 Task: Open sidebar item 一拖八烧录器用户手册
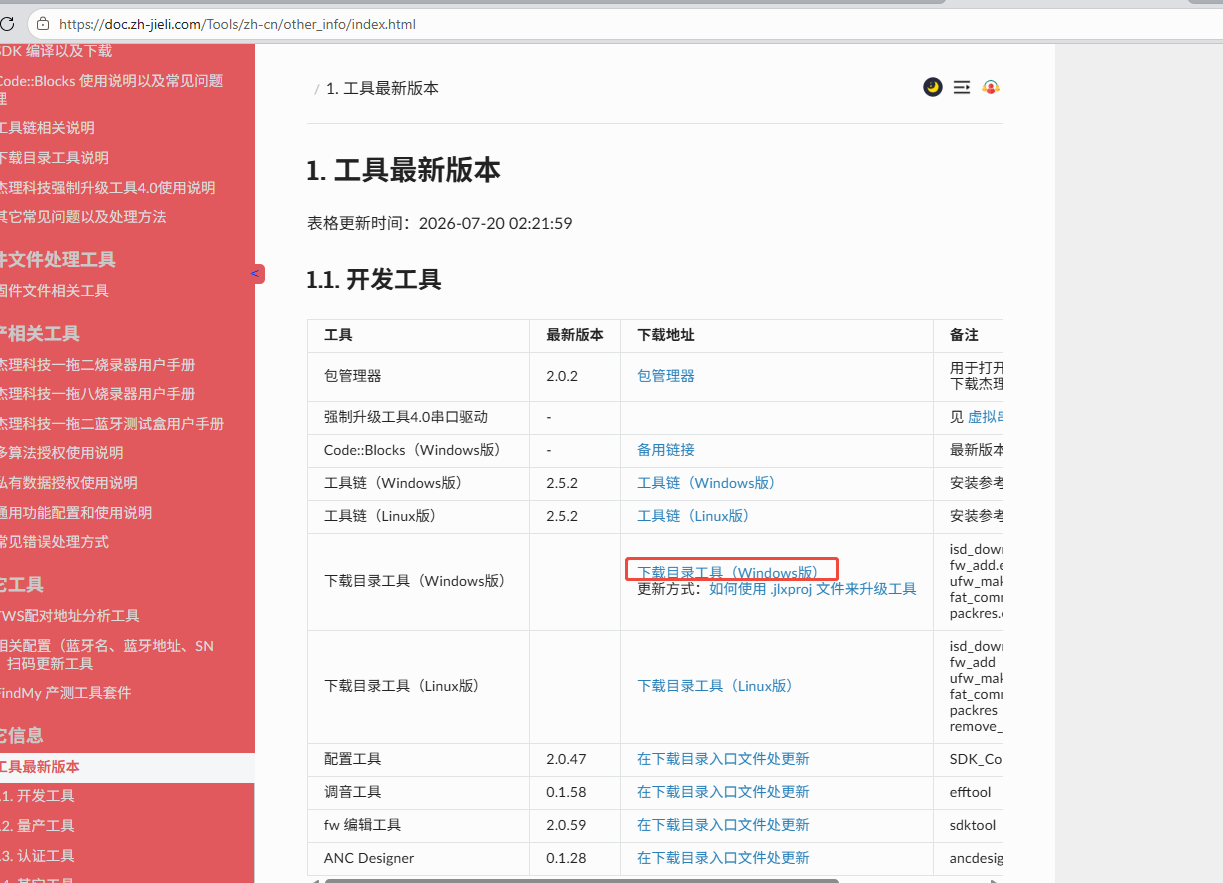coord(97,394)
